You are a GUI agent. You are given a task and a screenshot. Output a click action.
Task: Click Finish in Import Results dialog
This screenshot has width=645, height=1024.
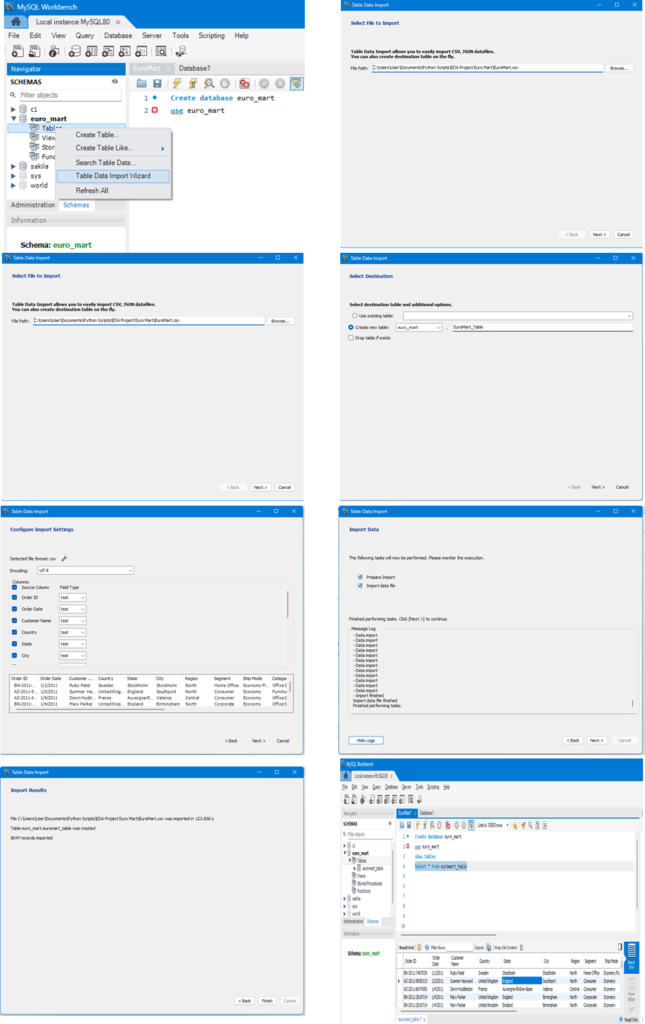pos(267,1000)
